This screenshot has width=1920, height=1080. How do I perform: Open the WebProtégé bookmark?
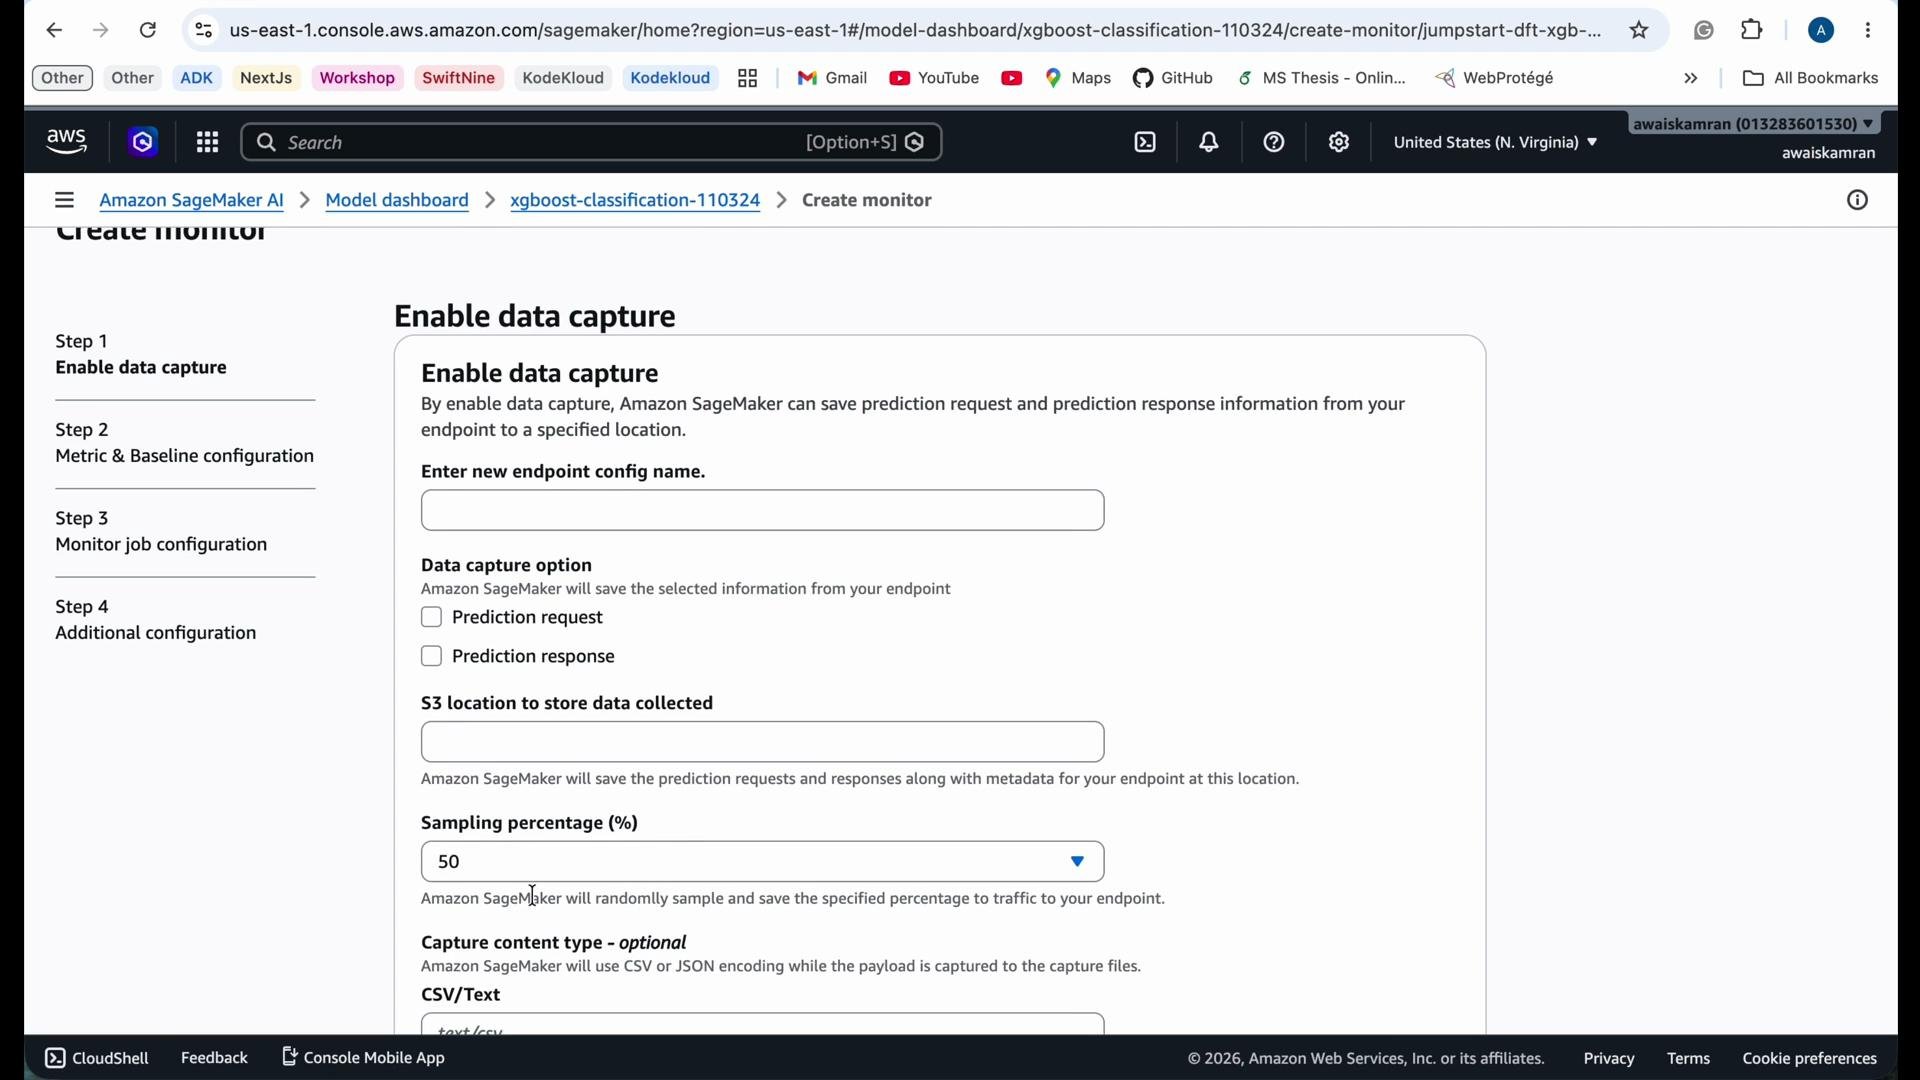click(x=1496, y=78)
